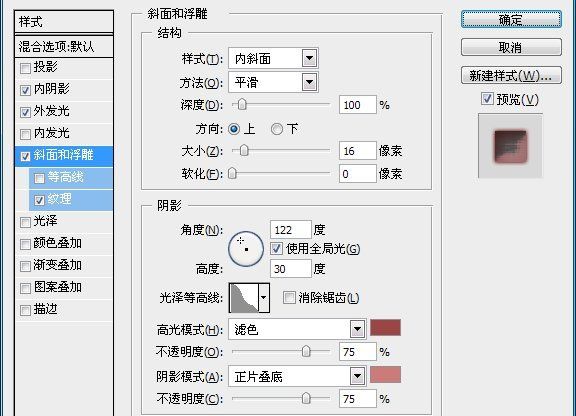Click the 软化 input field showing 0
The image size is (576, 416).
(358, 173)
